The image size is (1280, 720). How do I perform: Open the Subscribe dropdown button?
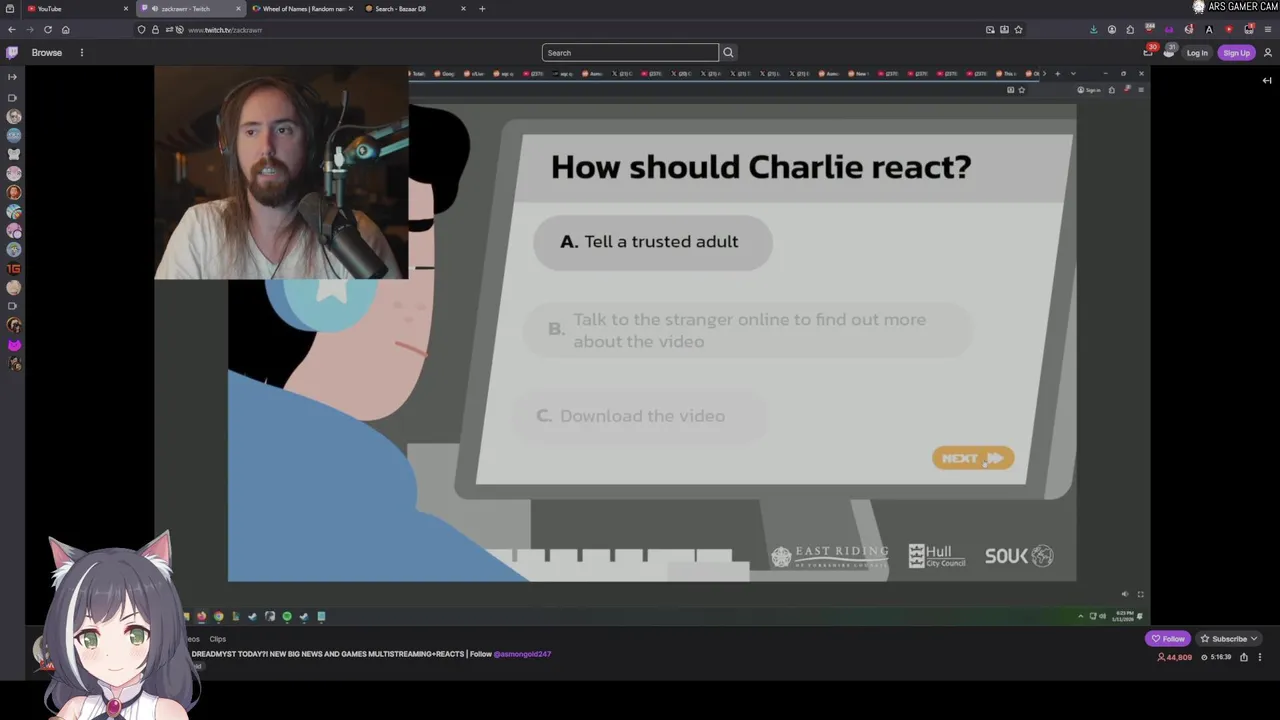pos(1229,639)
